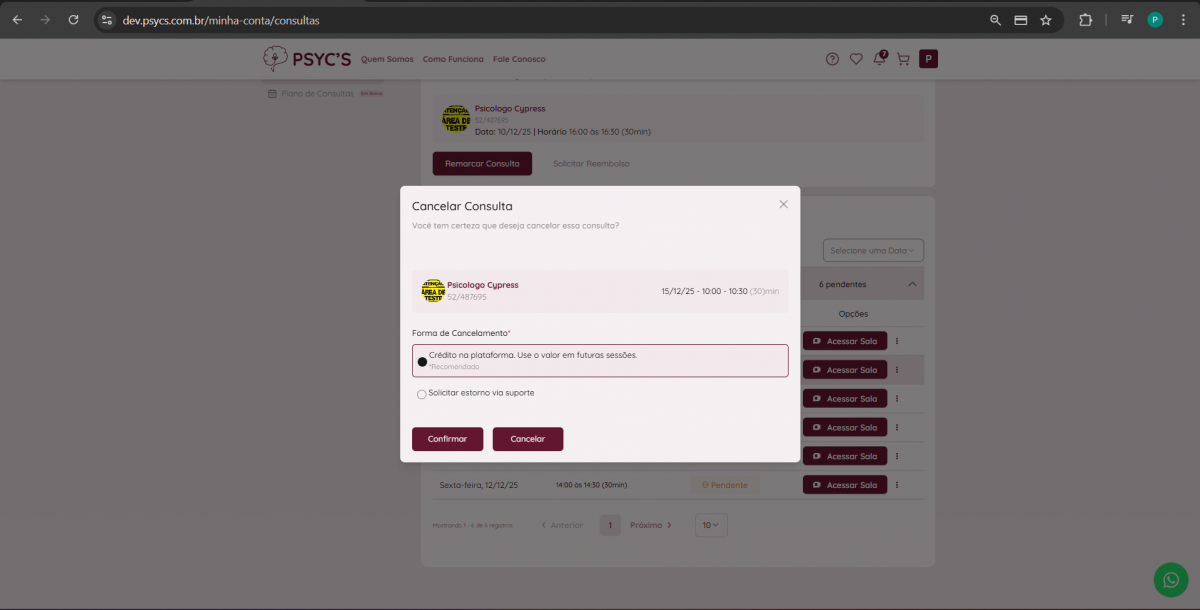The width and height of the screenshot is (1200, 610).
Task: Open the help question mark icon
Action: pyautogui.click(x=832, y=59)
